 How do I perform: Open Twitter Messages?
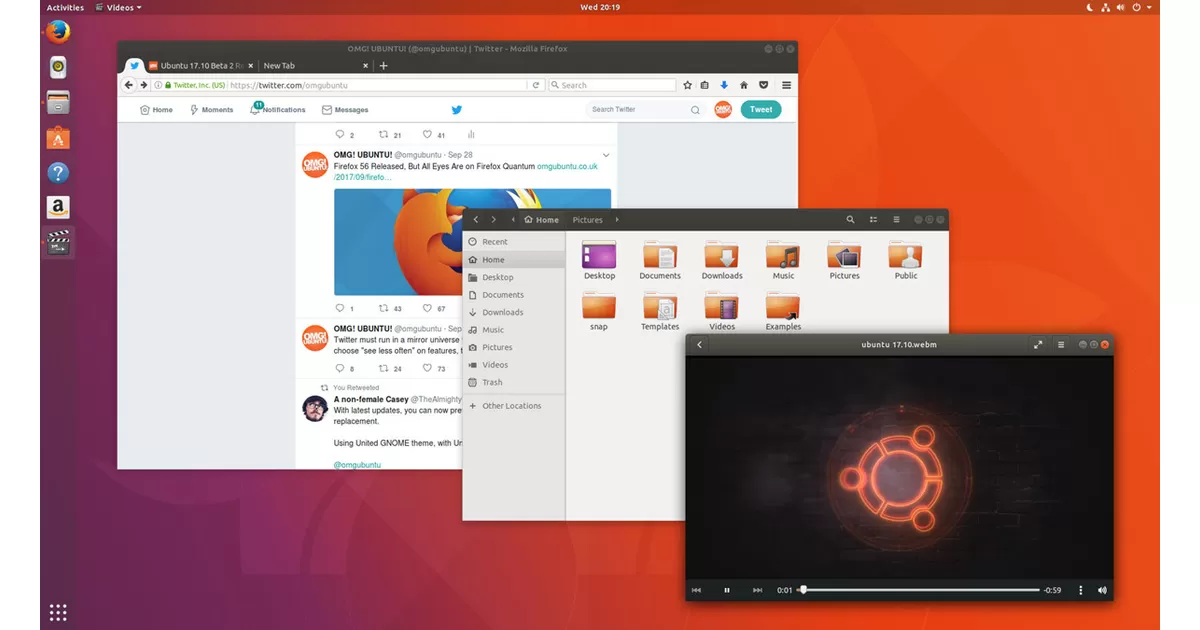(x=345, y=110)
